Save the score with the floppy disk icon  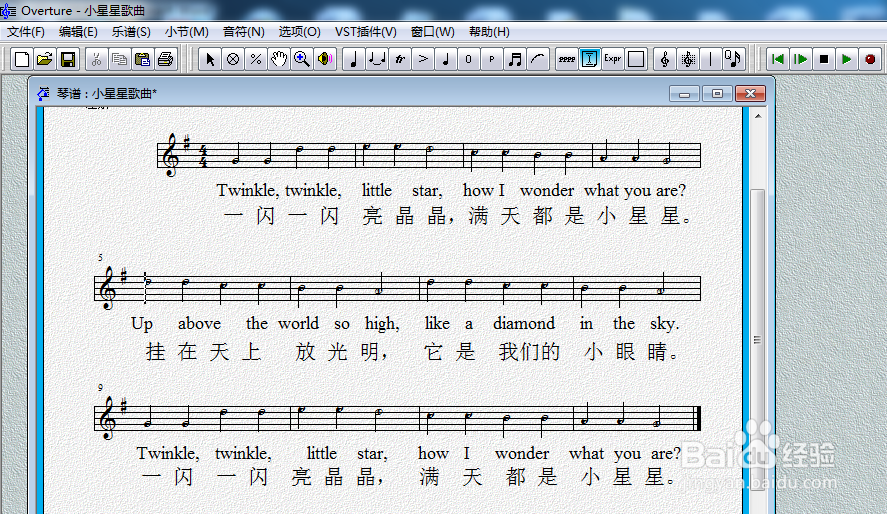[x=68, y=59]
